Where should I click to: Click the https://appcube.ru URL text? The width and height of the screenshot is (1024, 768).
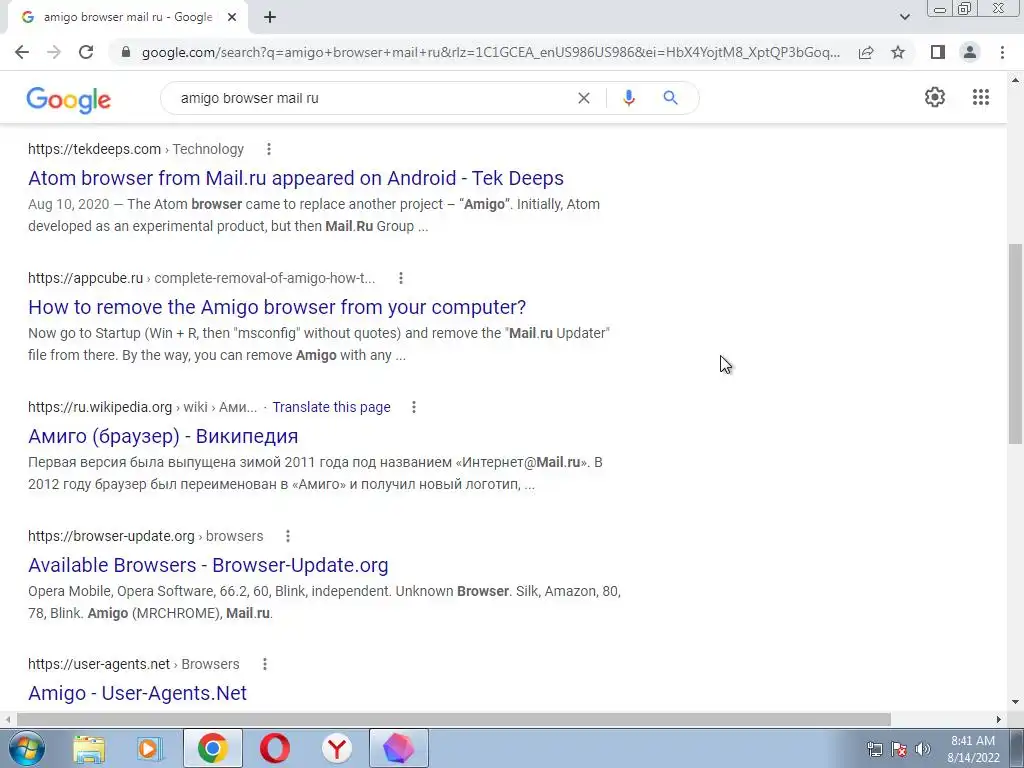pos(86,278)
